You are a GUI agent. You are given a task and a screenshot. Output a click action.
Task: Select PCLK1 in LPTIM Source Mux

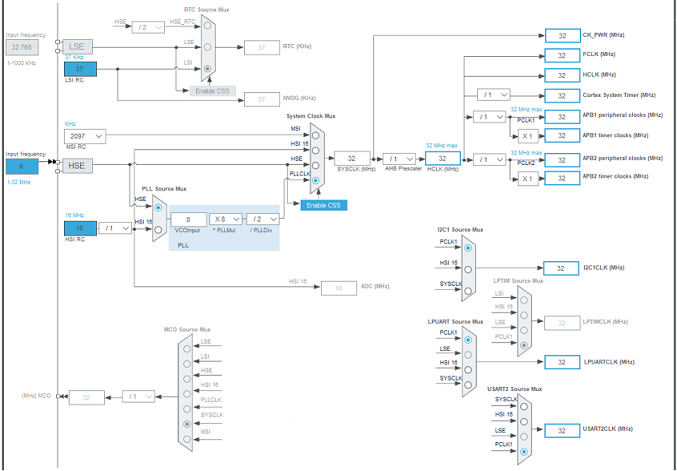point(524,345)
